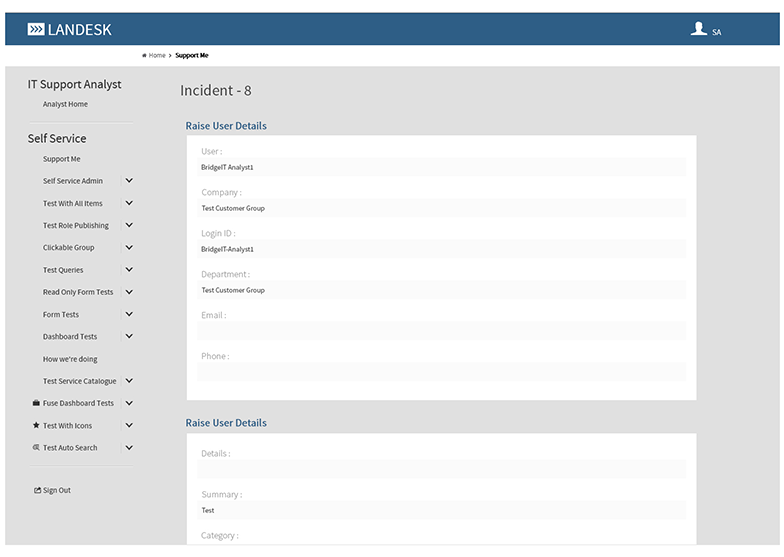Screen dimensions: 784x557
Task: Click the Sign Out icon
Action: click(x=37, y=491)
